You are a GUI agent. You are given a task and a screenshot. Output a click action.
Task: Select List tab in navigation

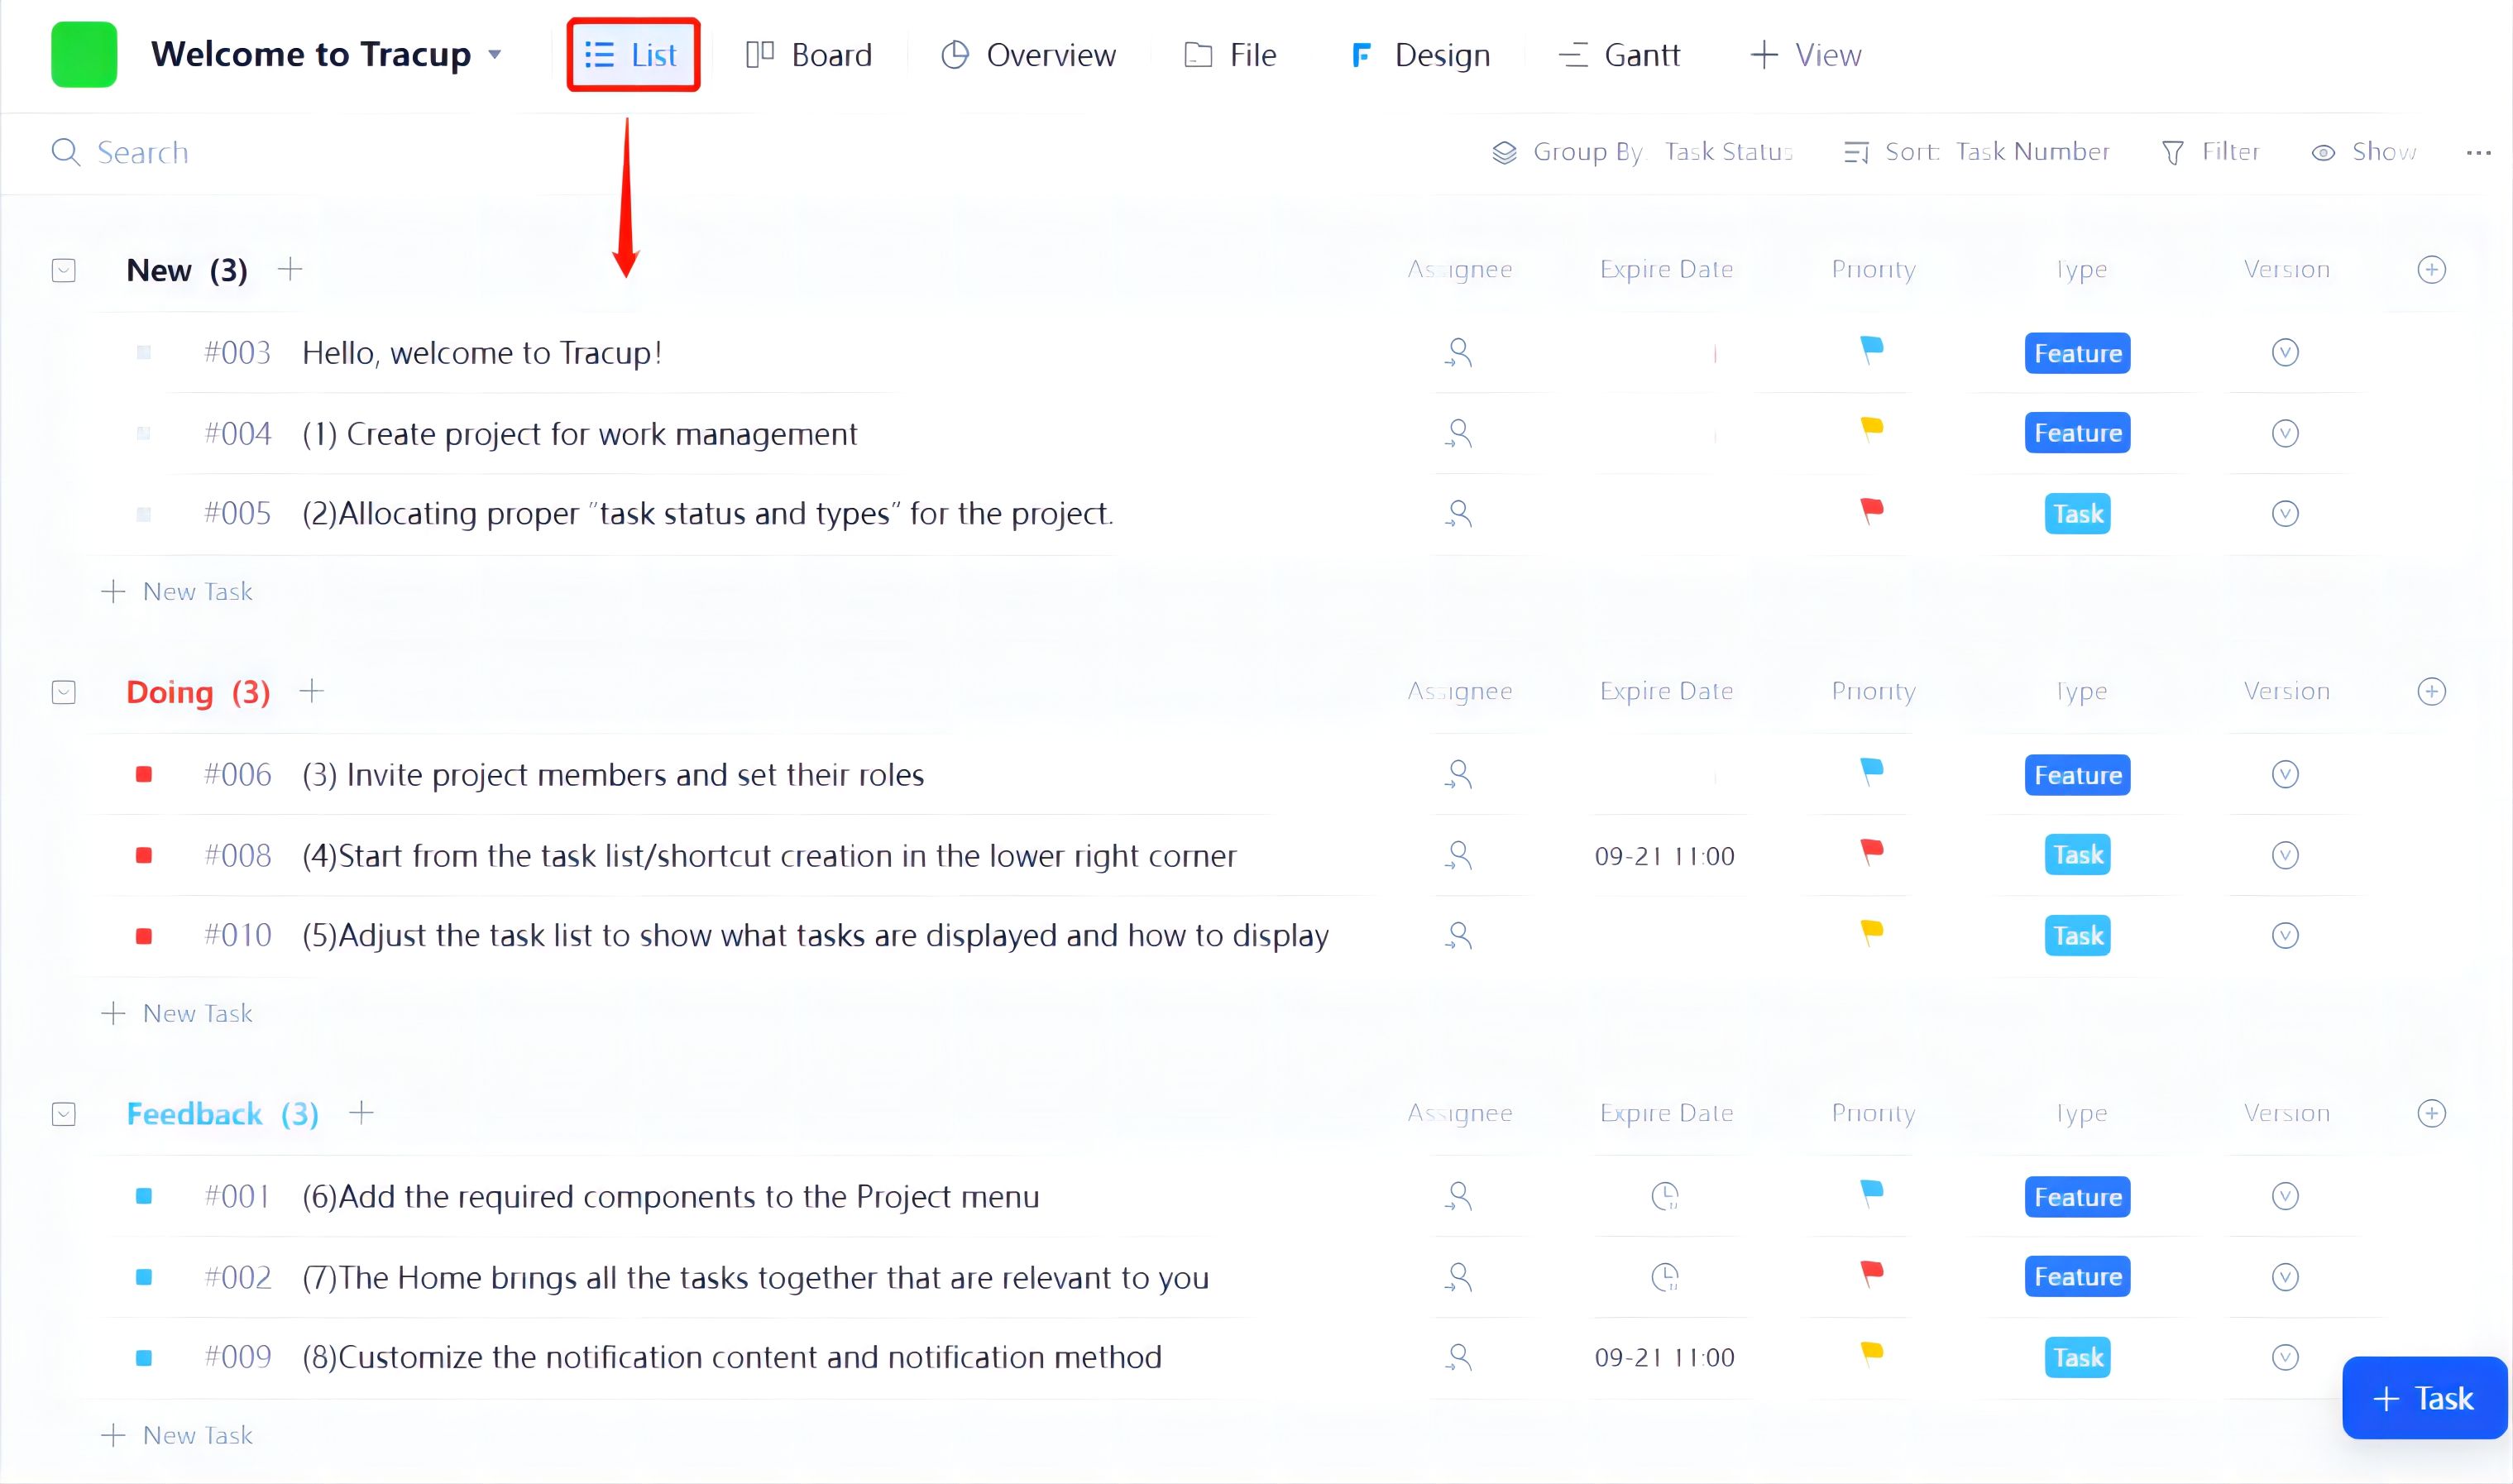(x=630, y=55)
